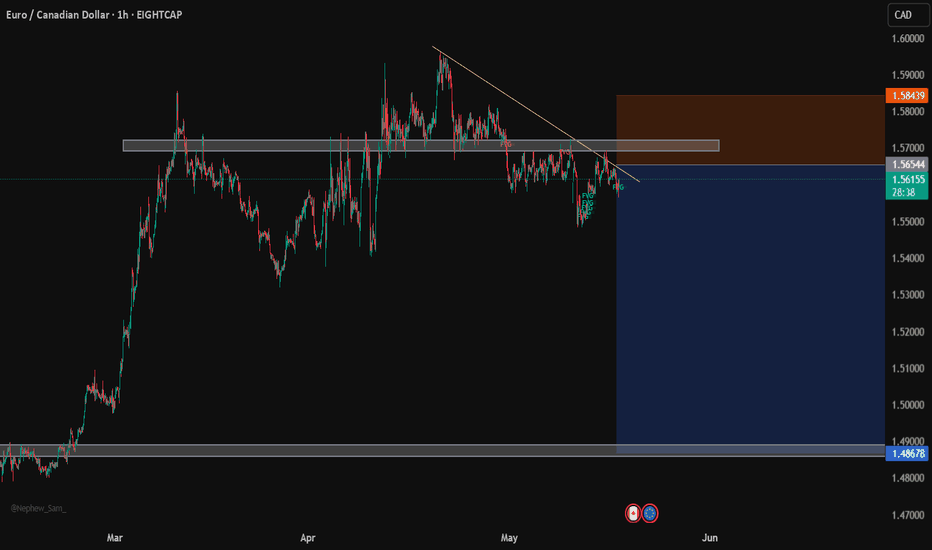Select the blue 1.48678 target price tag
Screen dimensions: 932x550
pos(907,454)
